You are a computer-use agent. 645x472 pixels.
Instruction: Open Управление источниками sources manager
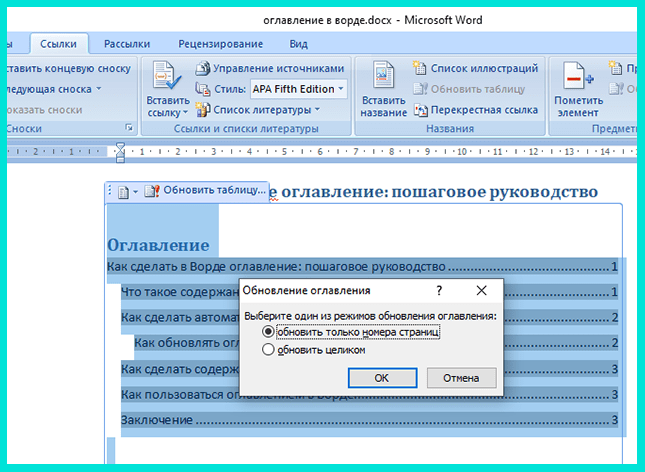270,68
